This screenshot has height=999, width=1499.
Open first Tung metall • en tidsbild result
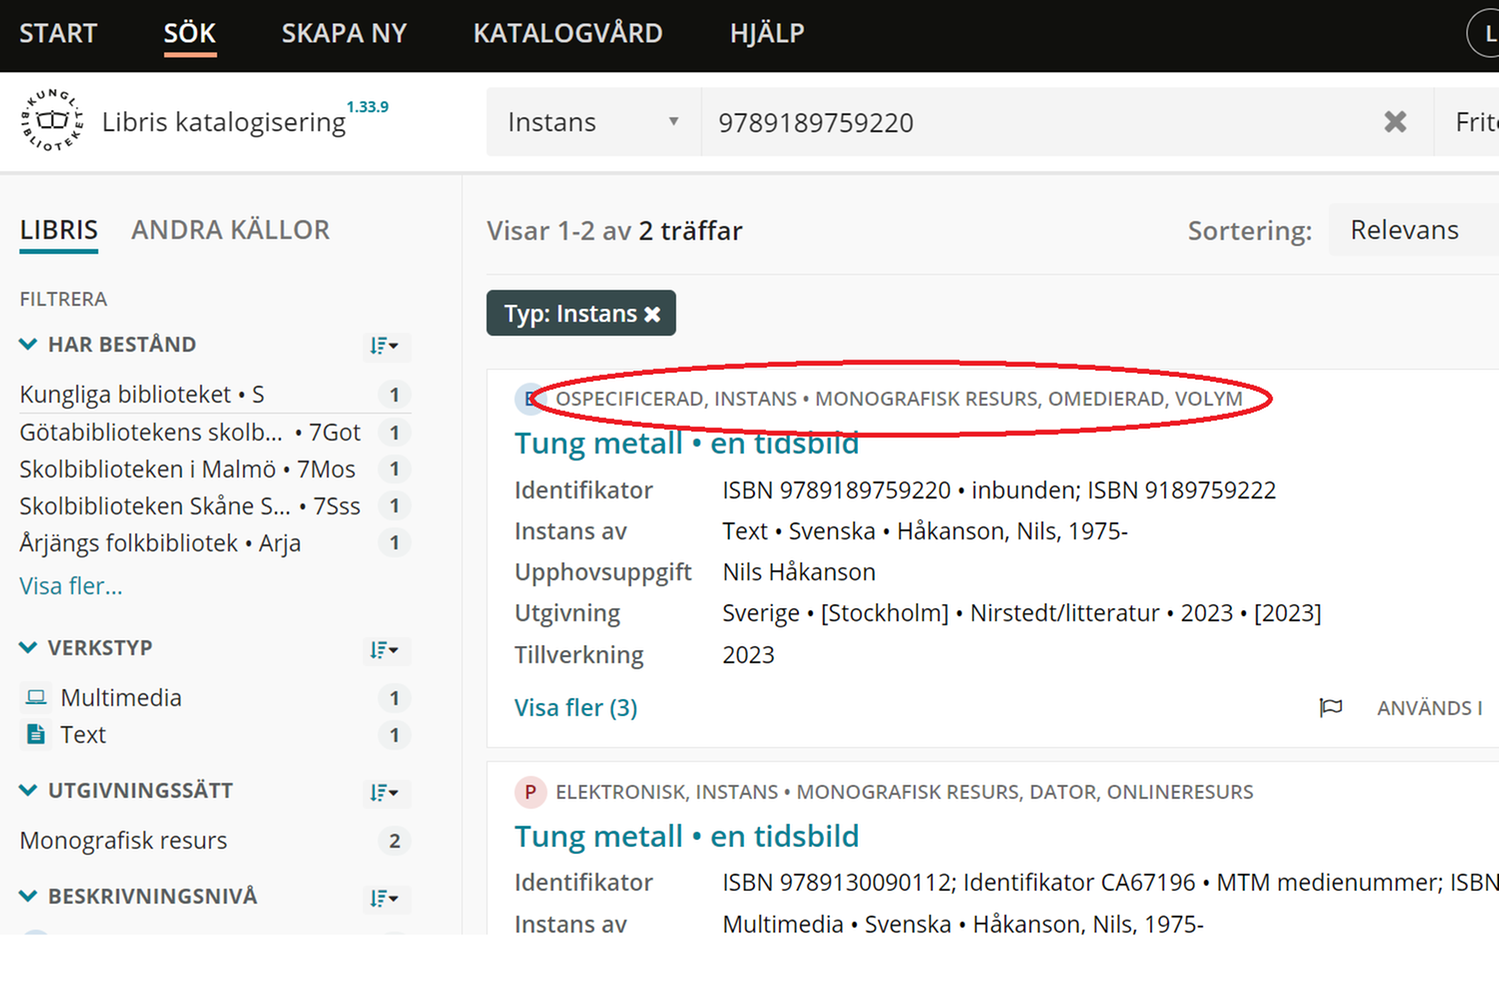(686, 443)
